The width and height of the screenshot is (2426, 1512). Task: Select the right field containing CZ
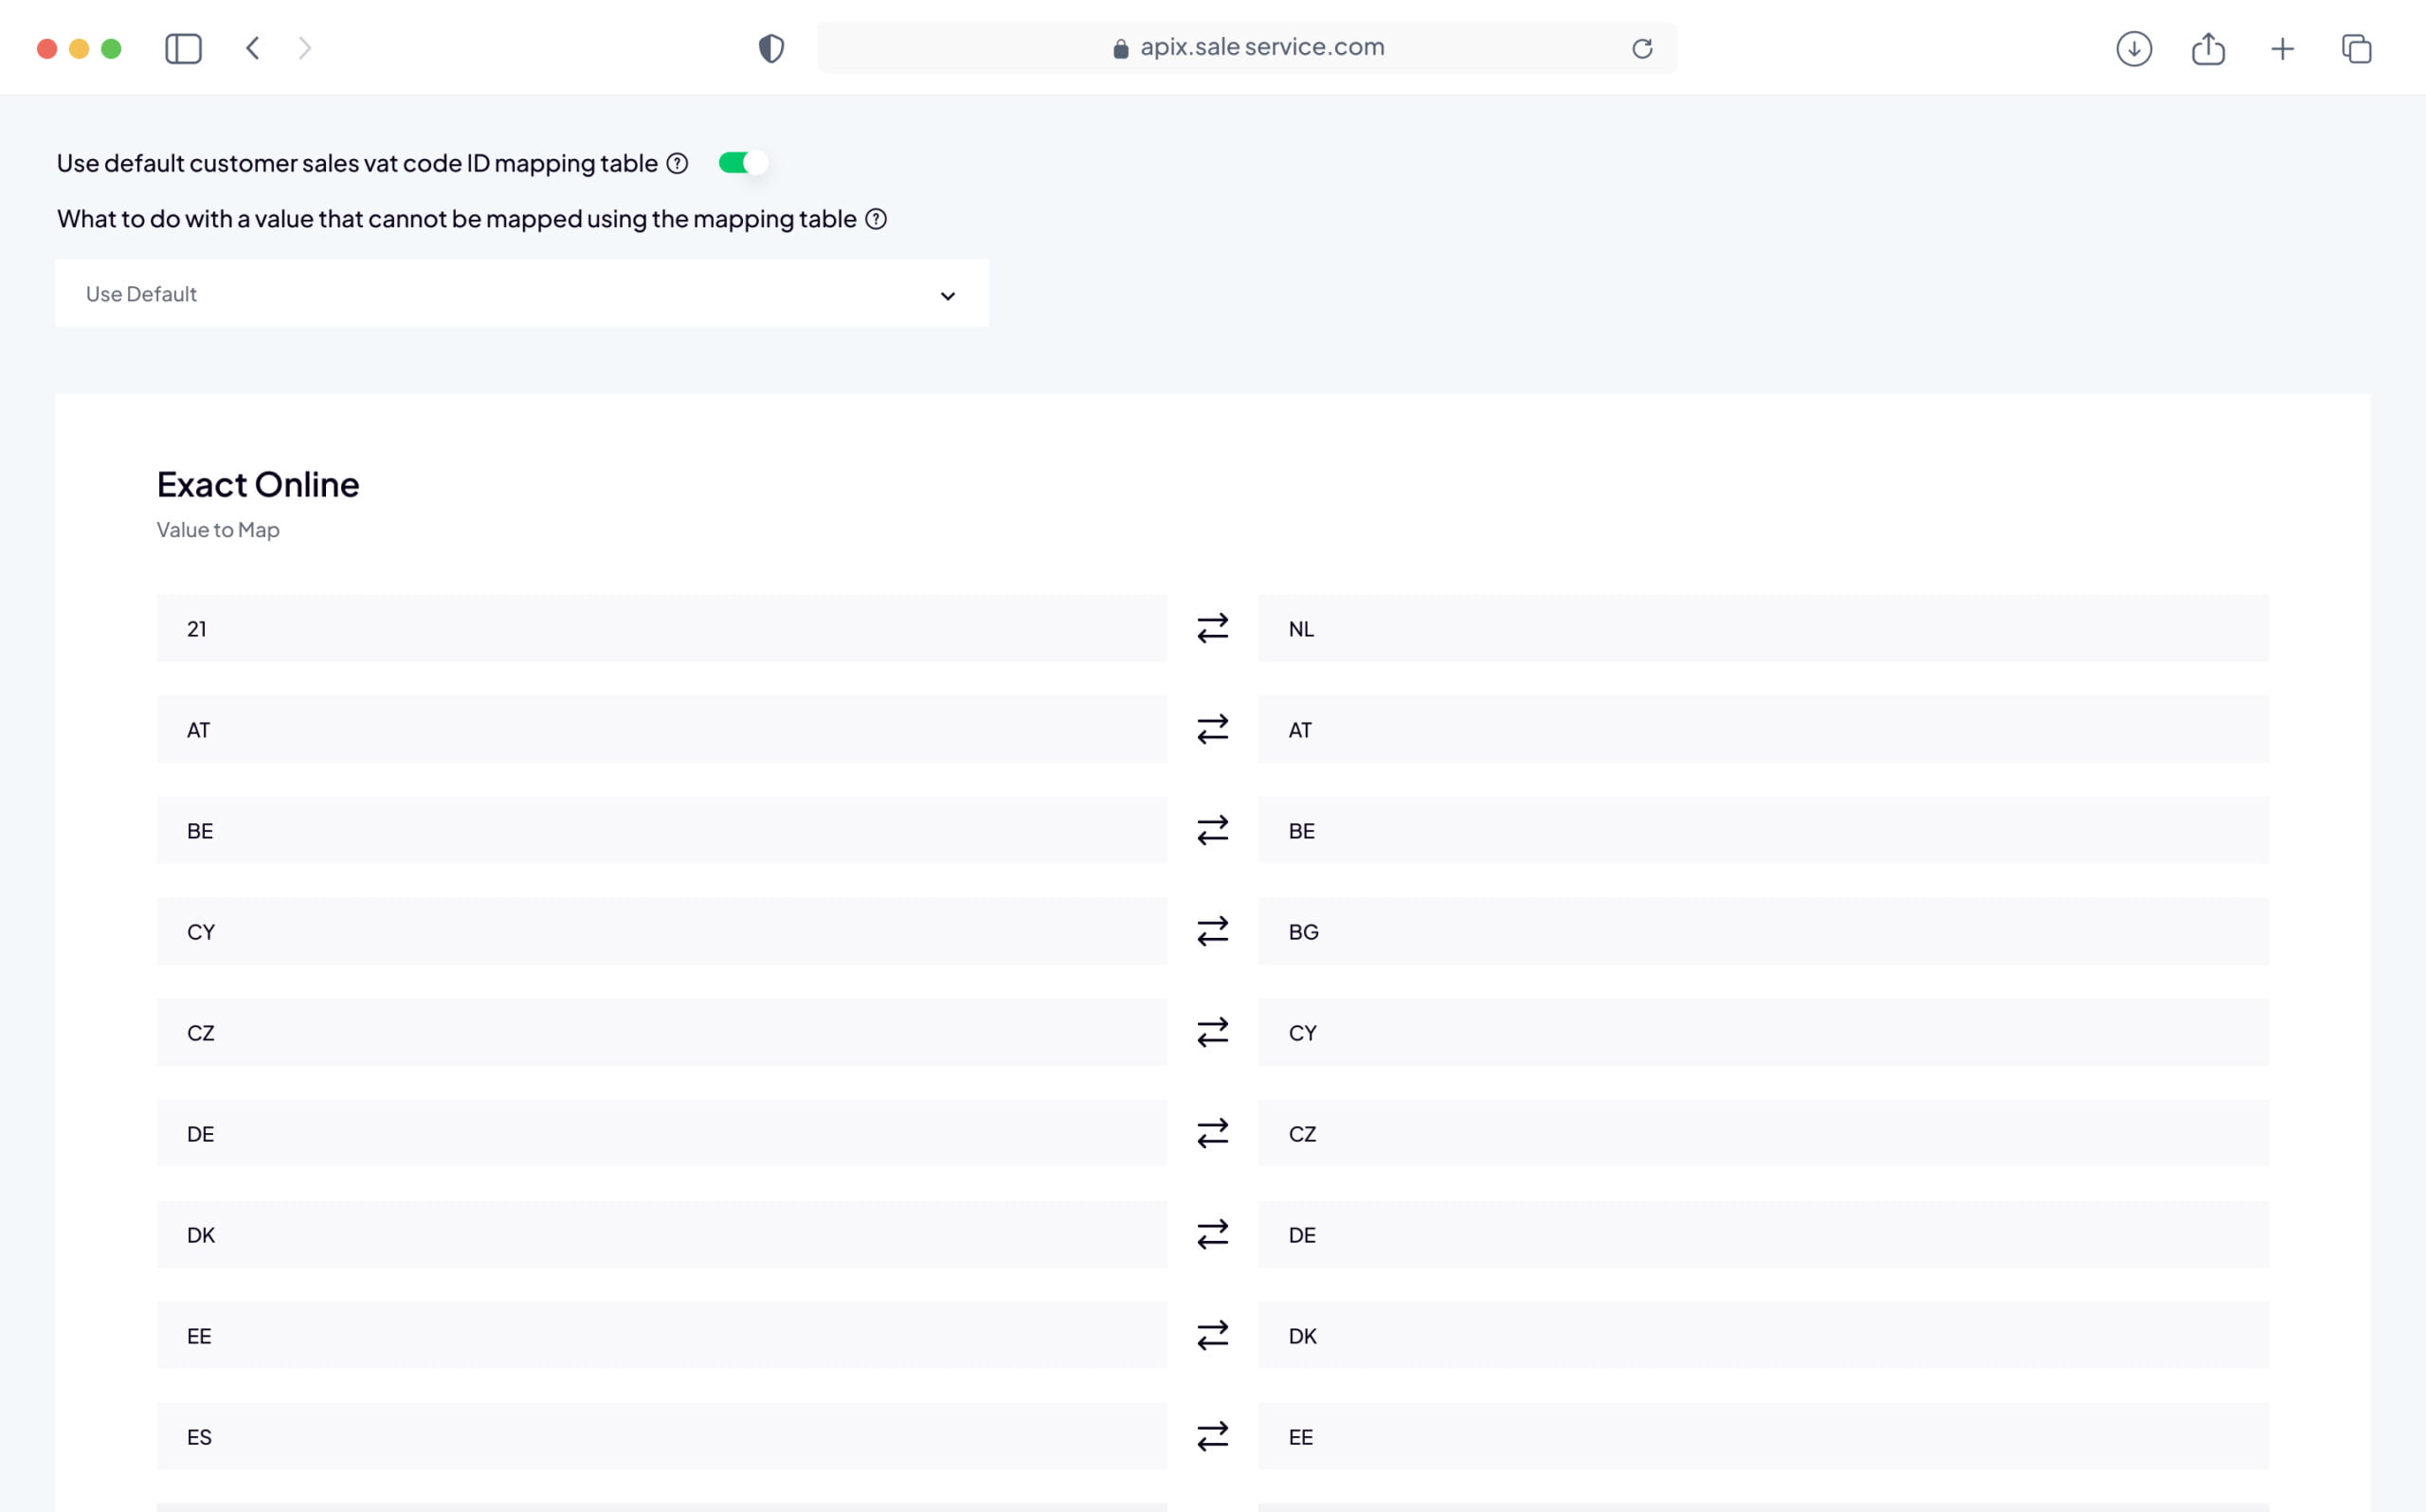pos(1763,1133)
